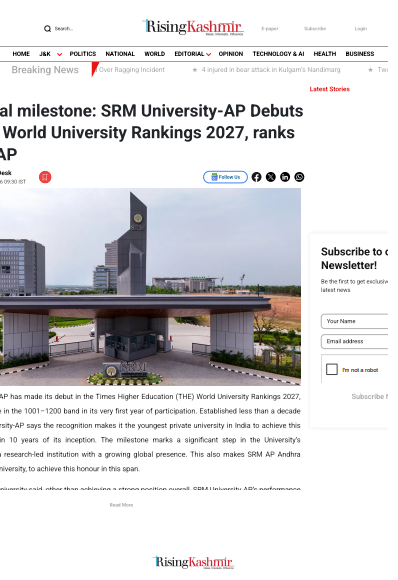
Task: Open the National section
Action: point(120,54)
